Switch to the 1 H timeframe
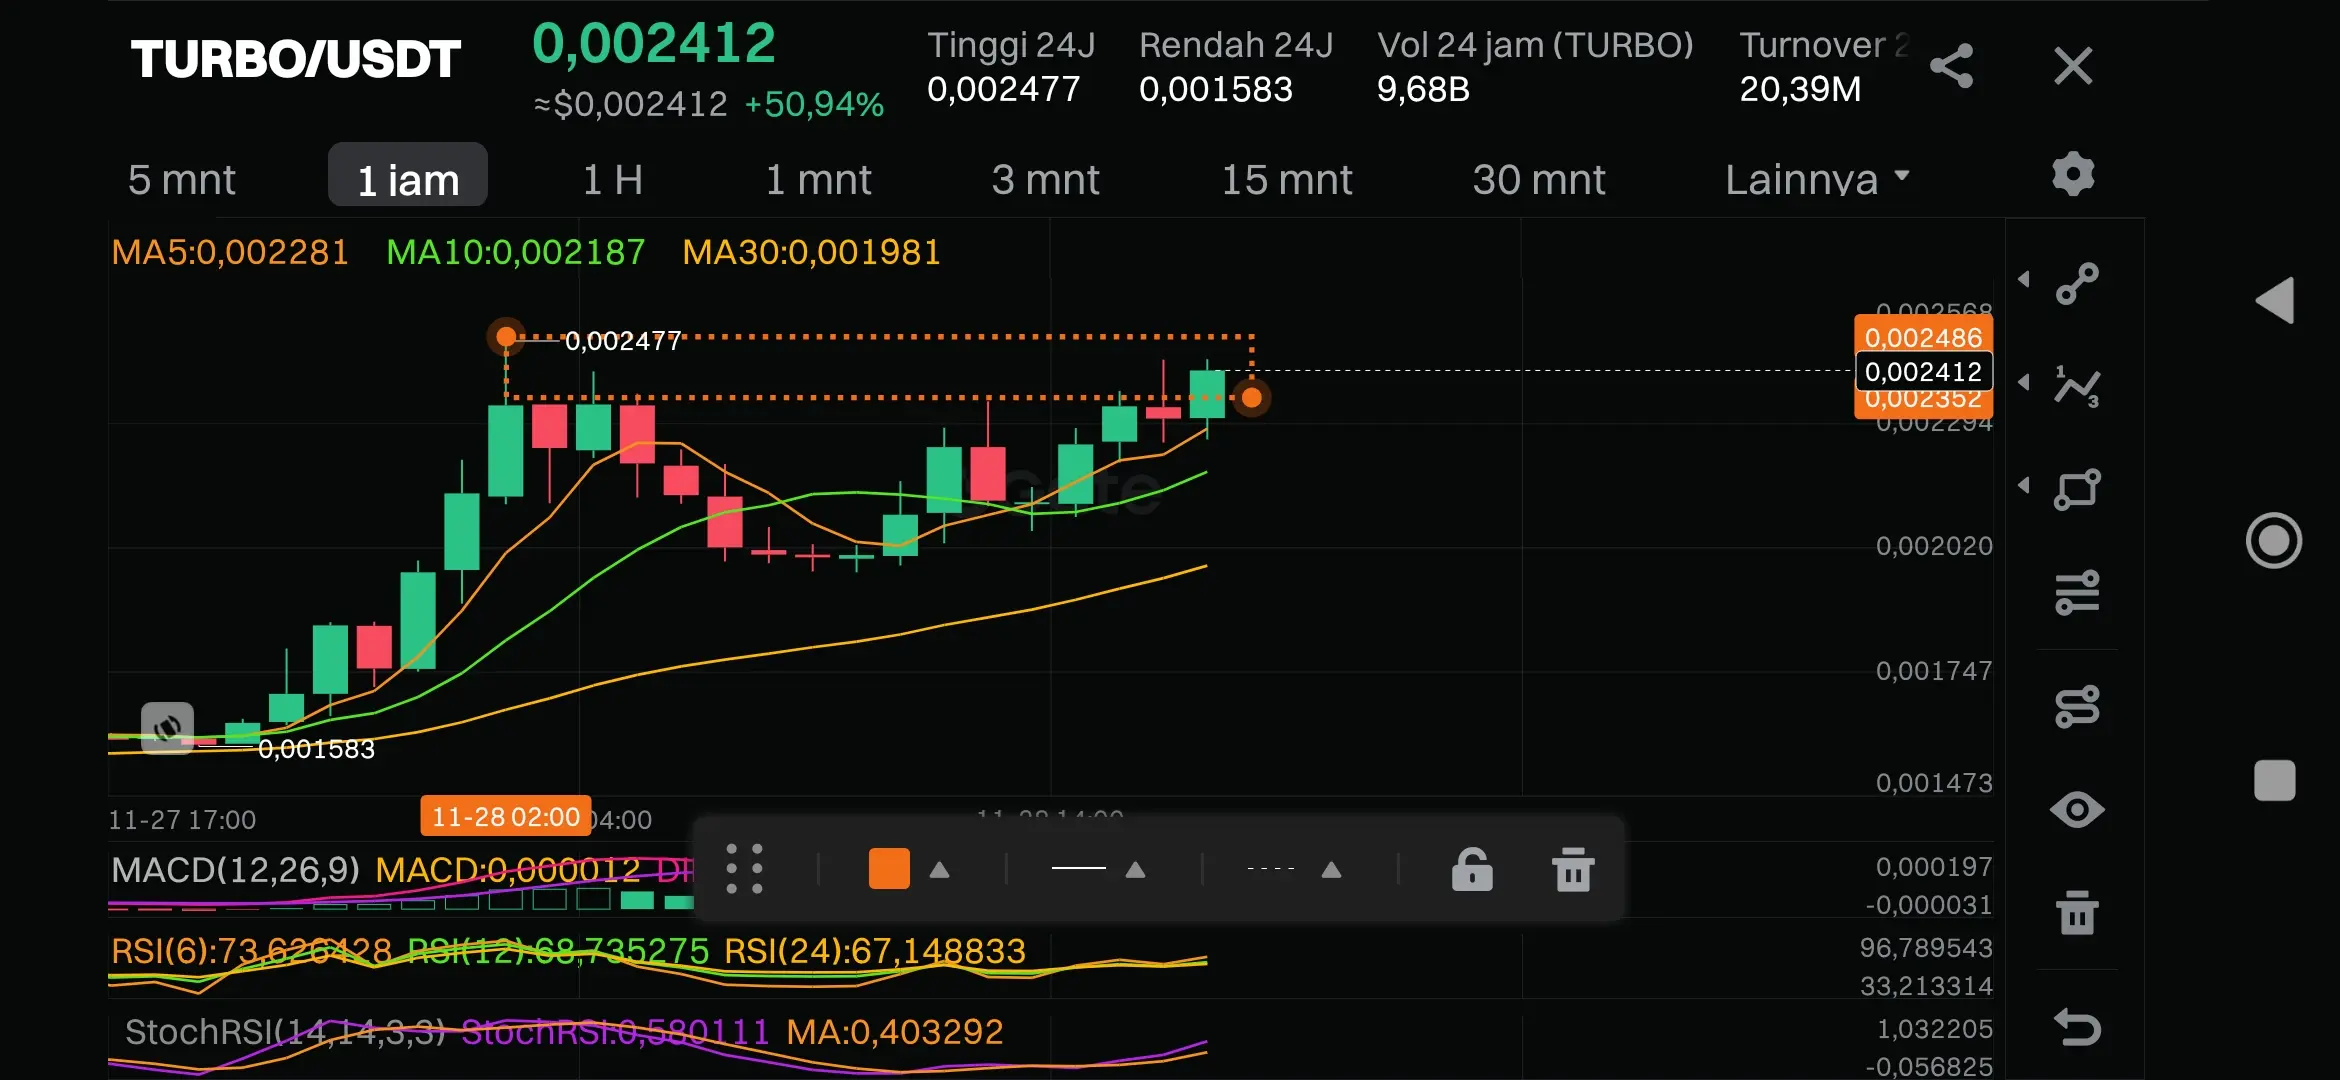 (x=612, y=180)
